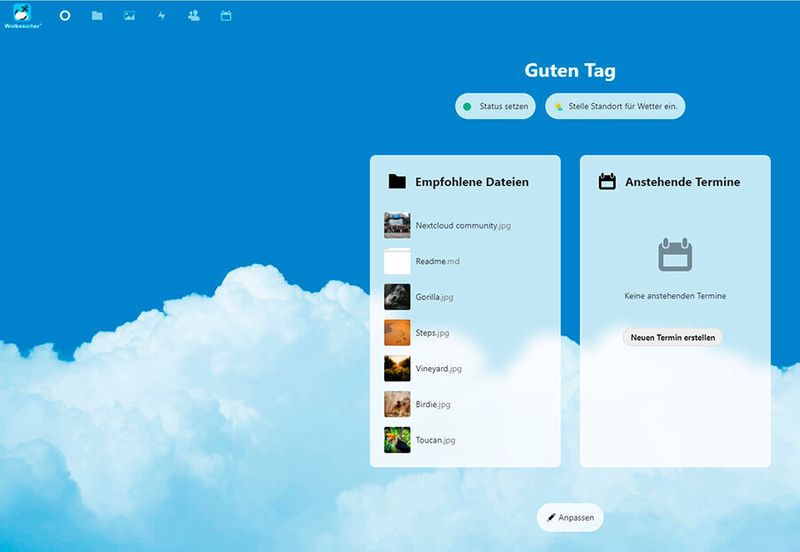Click the Birdie thumbnail image

click(x=397, y=404)
